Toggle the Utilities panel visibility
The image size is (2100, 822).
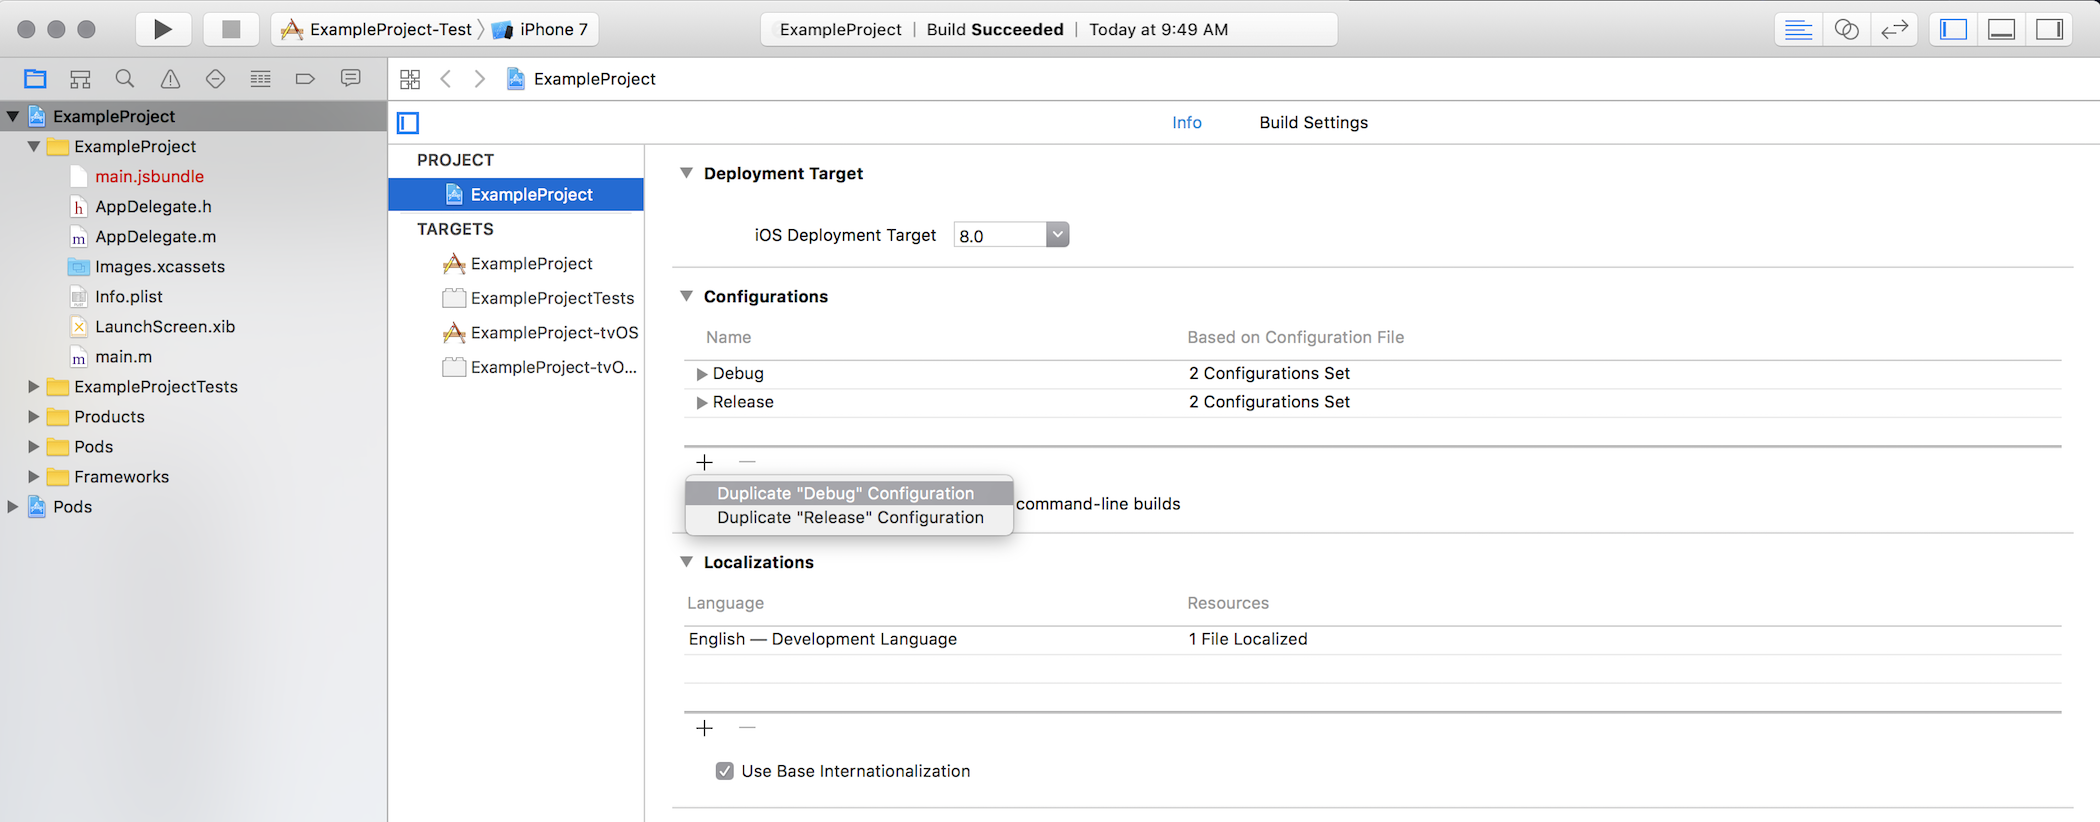click(2049, 29)
